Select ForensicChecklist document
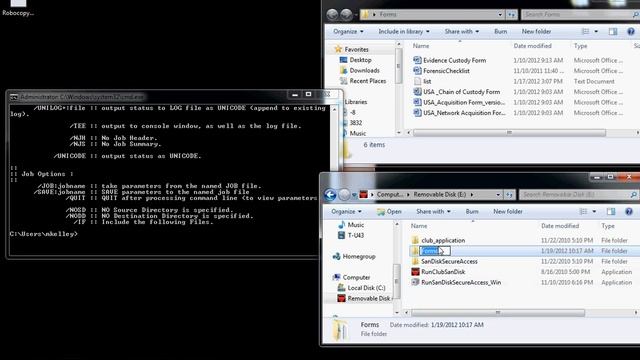The height and width of the screenshot is (360, 640). pos(446,71)
